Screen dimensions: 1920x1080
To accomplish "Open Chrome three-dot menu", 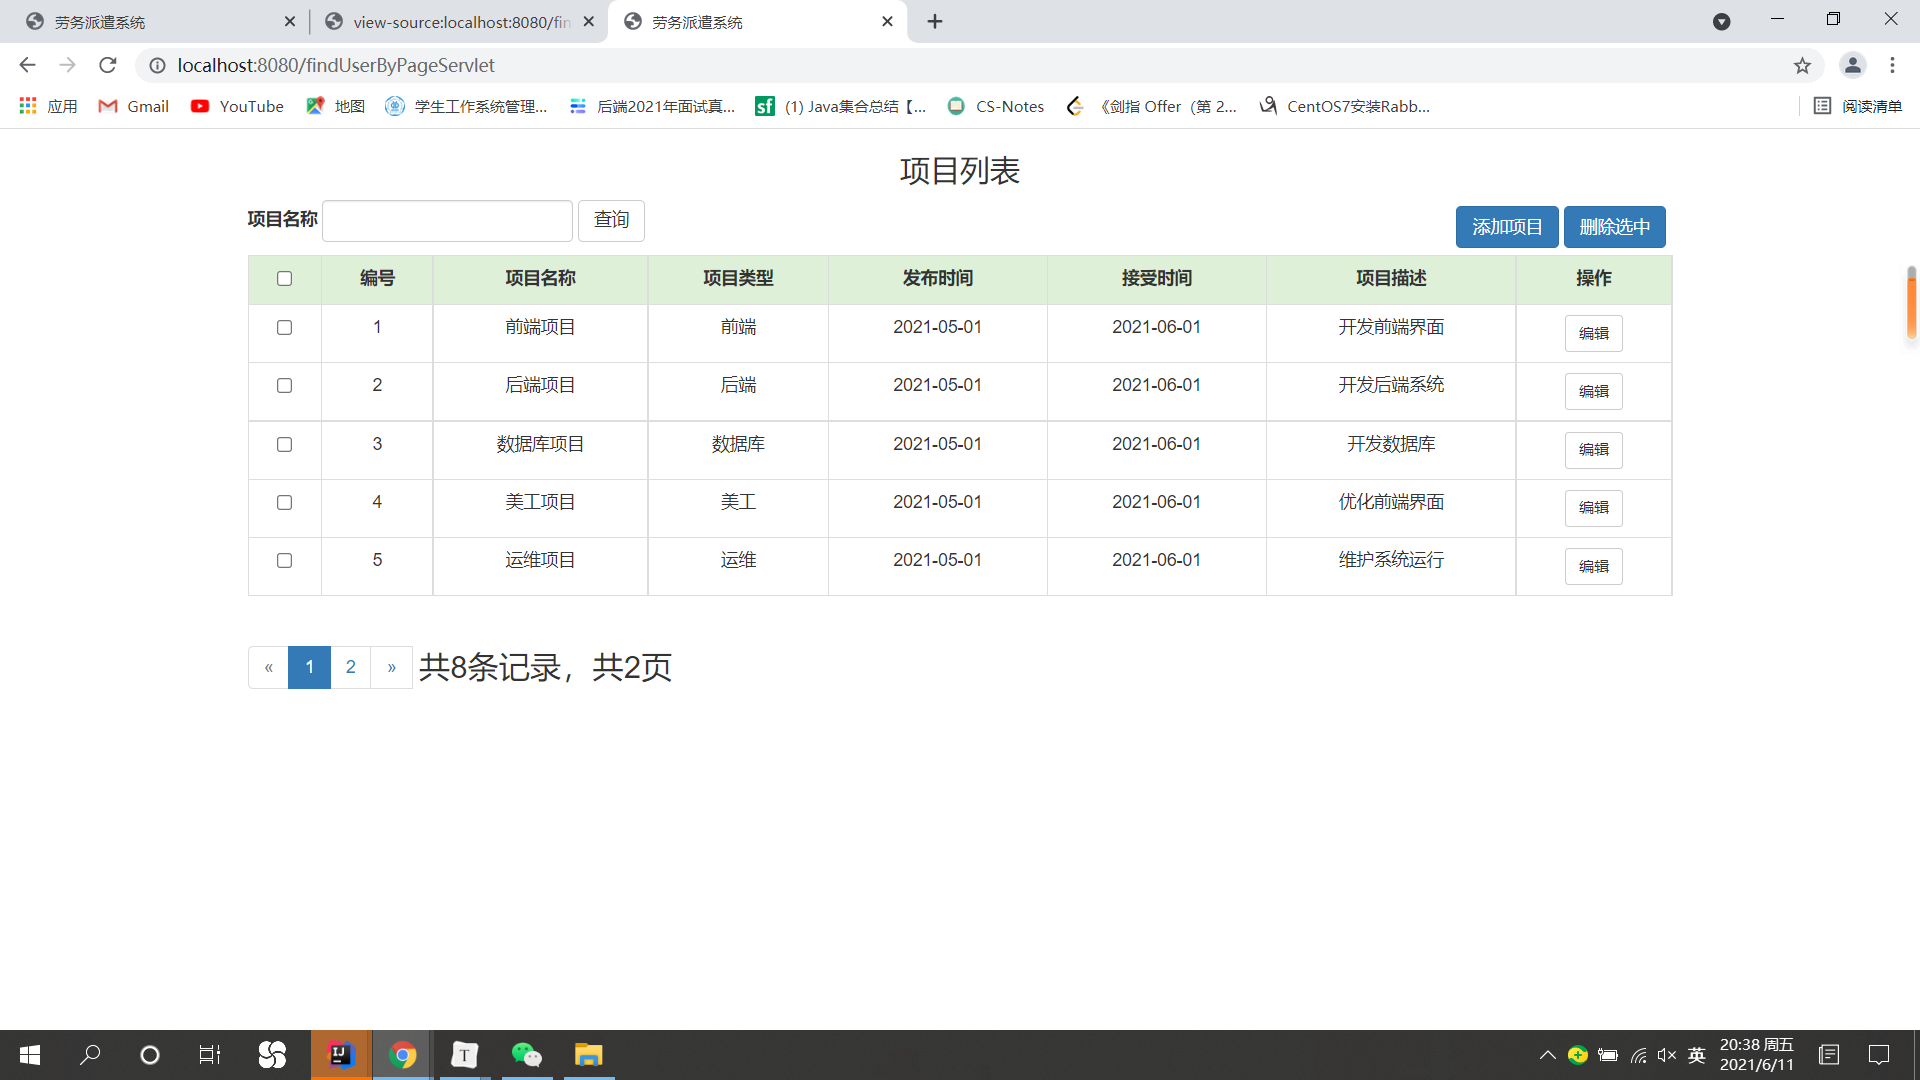I will (x=1892, y=65).
